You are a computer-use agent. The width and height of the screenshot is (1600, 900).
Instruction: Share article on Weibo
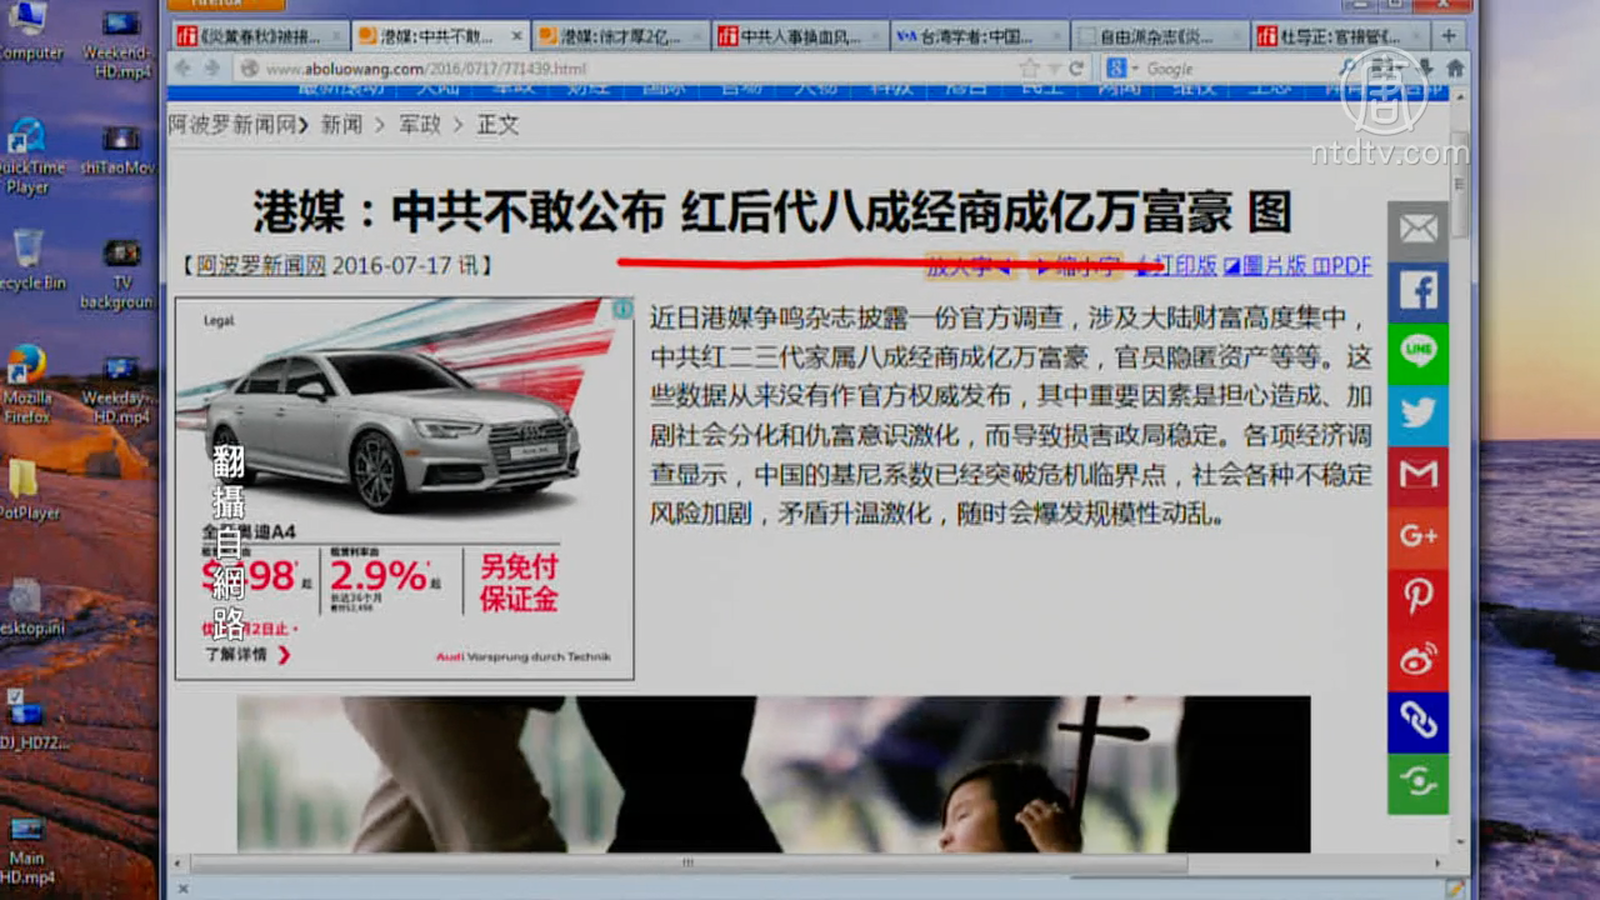click(1417, 659)
